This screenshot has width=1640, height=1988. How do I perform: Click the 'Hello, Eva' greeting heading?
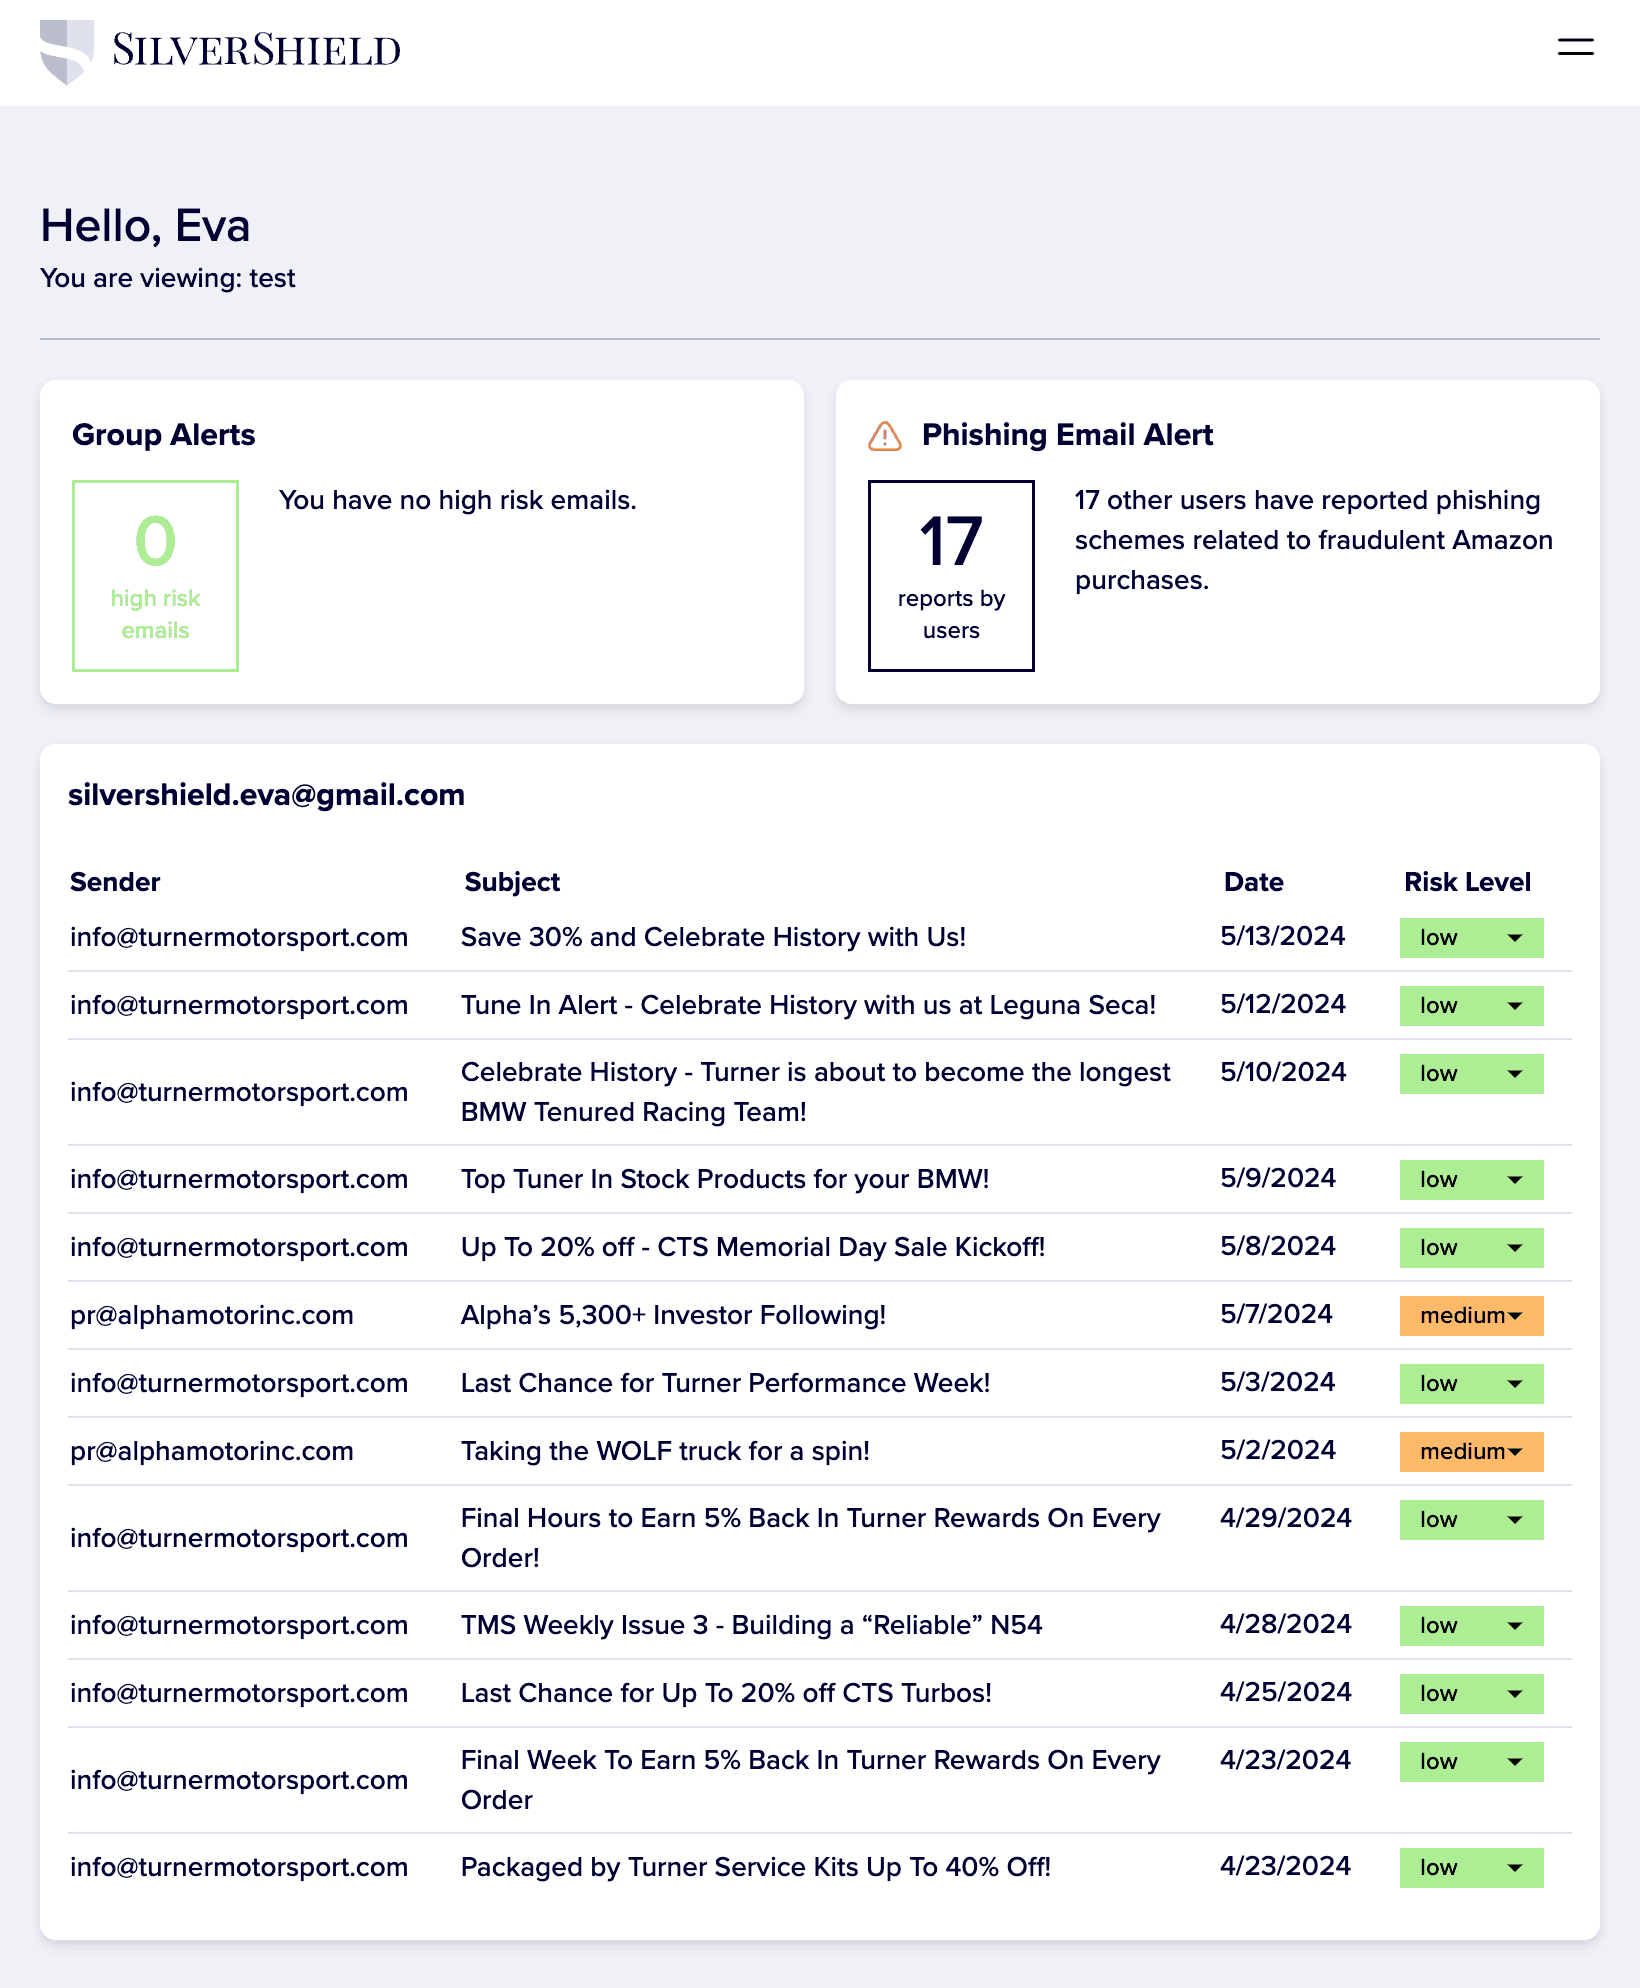tap(145, 226)
